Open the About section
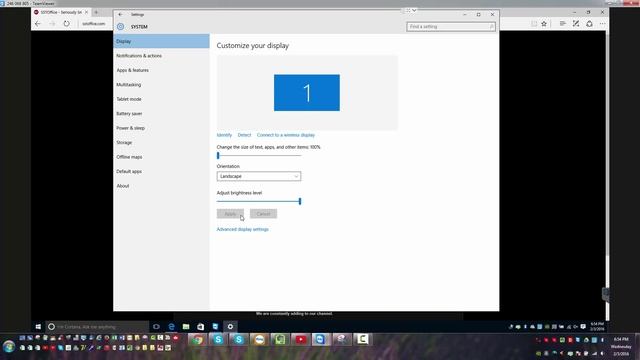 162,186
